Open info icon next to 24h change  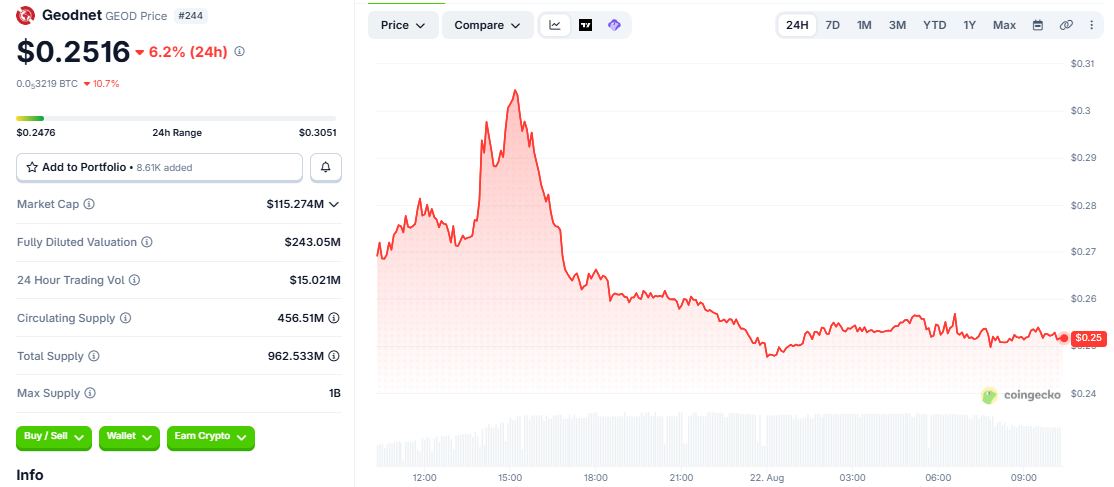tap(239, 51)
